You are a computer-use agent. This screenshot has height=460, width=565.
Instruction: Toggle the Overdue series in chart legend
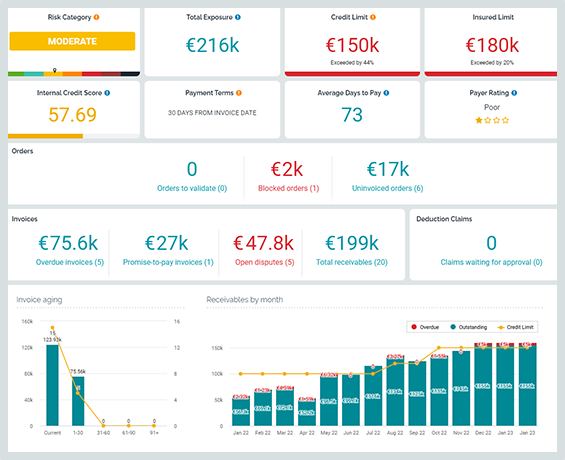425,327
